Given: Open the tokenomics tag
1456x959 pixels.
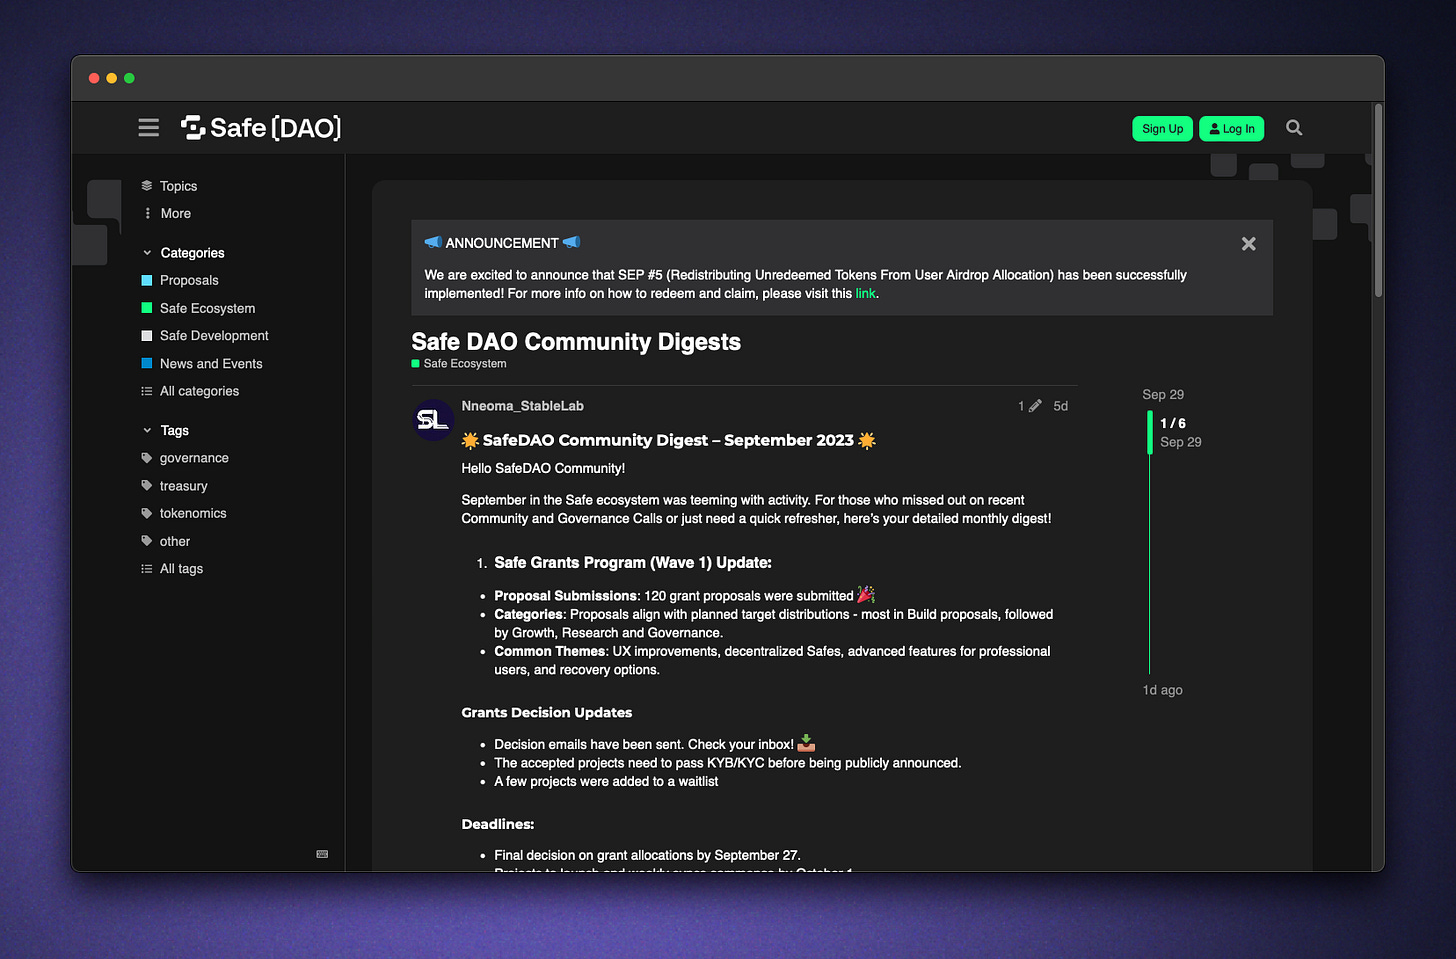Looking at the screenshot, I should click(x=193, y=513).
